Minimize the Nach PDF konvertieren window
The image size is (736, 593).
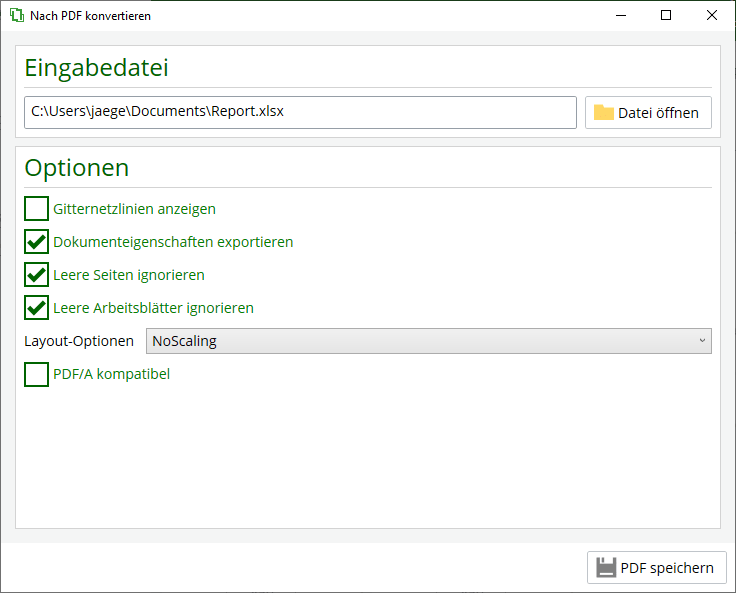(x=620, y=16)
